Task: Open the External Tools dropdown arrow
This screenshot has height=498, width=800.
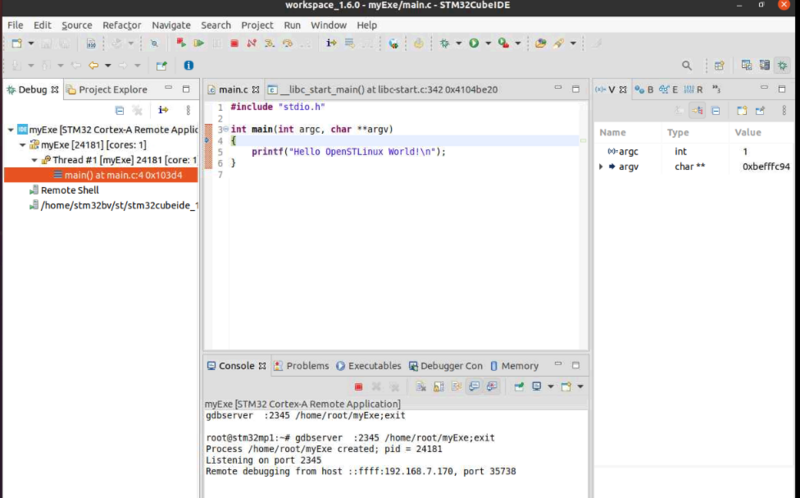Action: pos(518,43)
